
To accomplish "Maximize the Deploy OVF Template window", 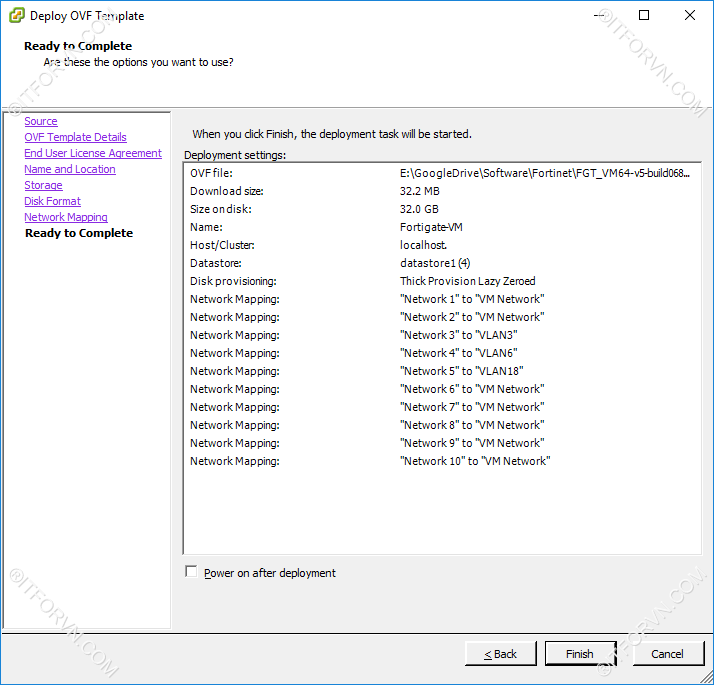I will [x=644, y=15].
